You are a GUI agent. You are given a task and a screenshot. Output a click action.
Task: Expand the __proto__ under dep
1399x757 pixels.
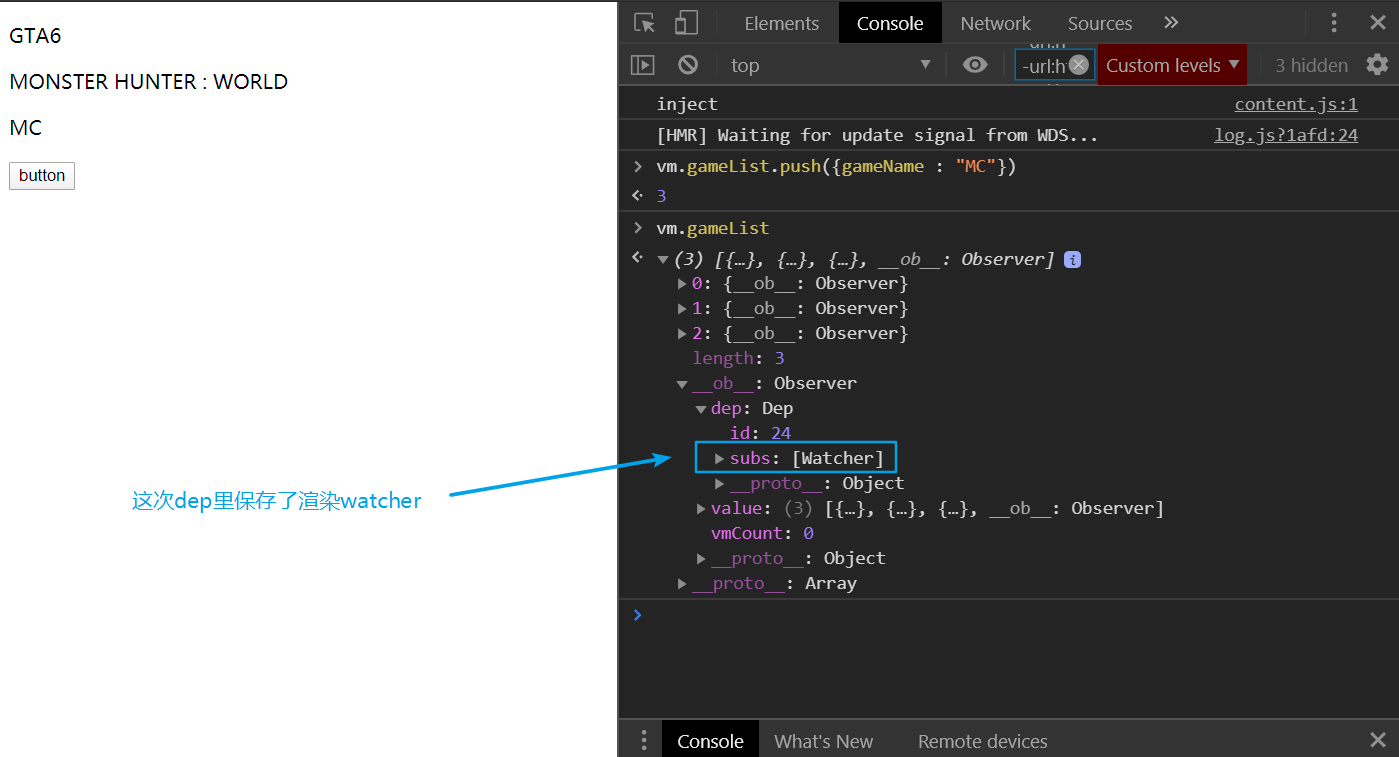(720, 484)
